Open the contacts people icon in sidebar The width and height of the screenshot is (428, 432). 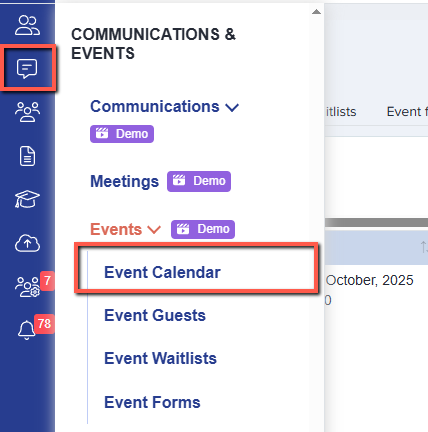pyautogui.click(x=27, y=25)
